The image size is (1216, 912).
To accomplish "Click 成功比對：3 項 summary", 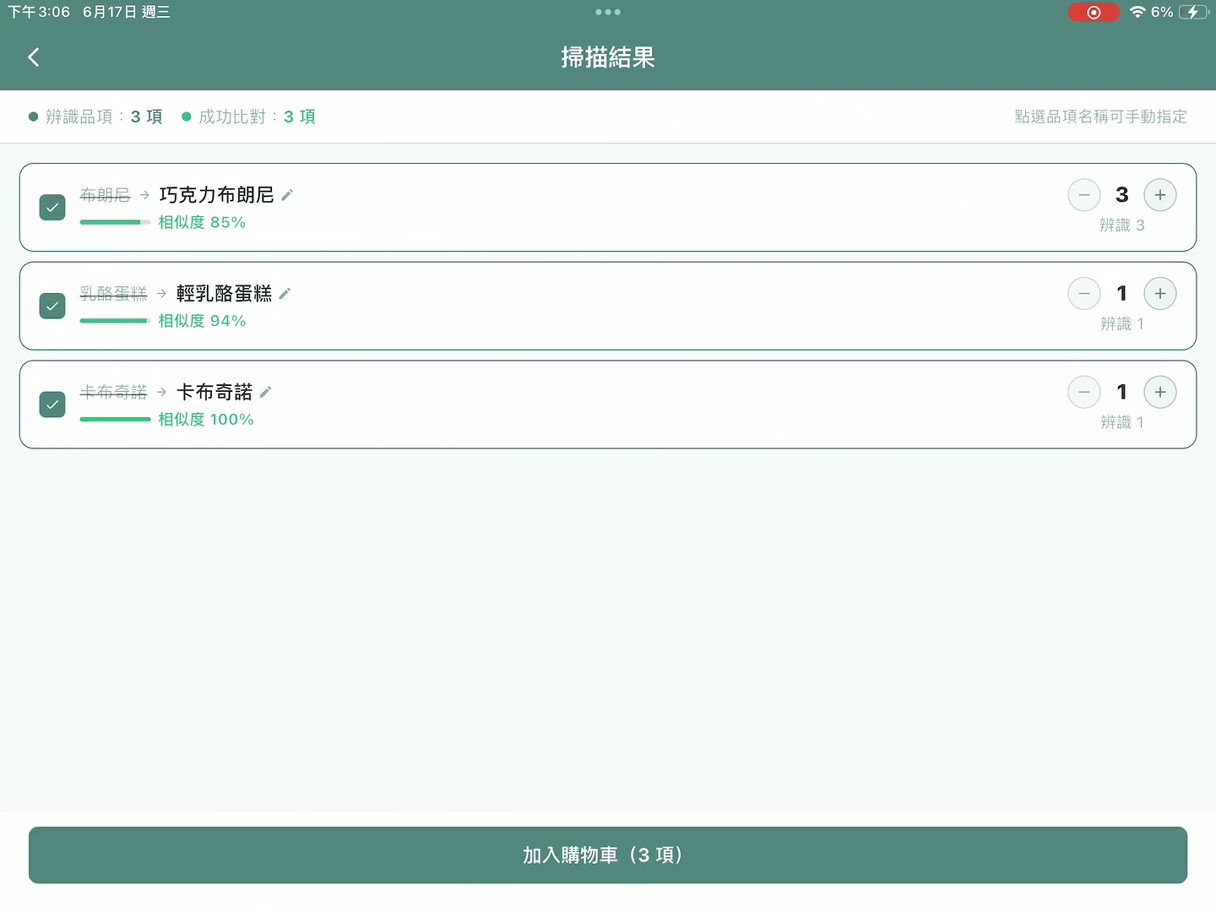I will tap(249, 117).
